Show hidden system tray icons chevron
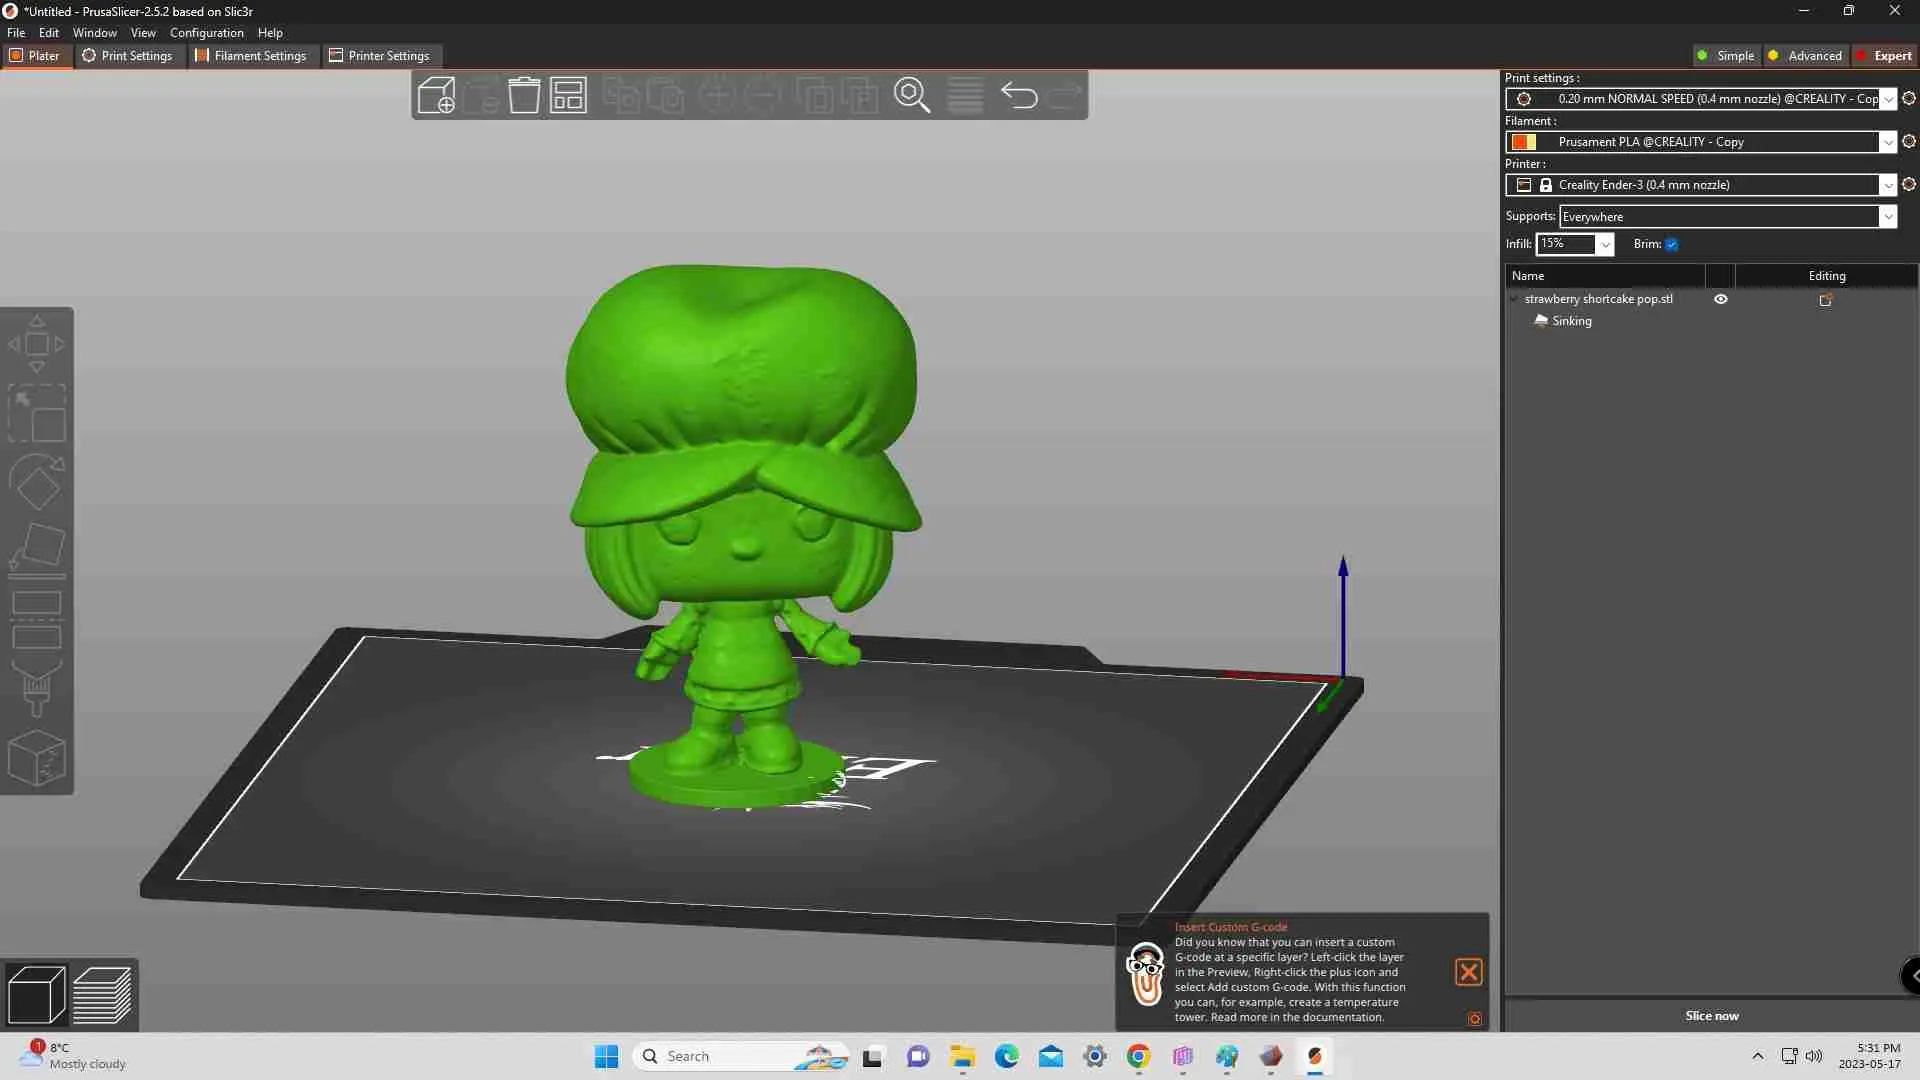This screenshot has height=1080, width=1920. click(1757, 1056)
